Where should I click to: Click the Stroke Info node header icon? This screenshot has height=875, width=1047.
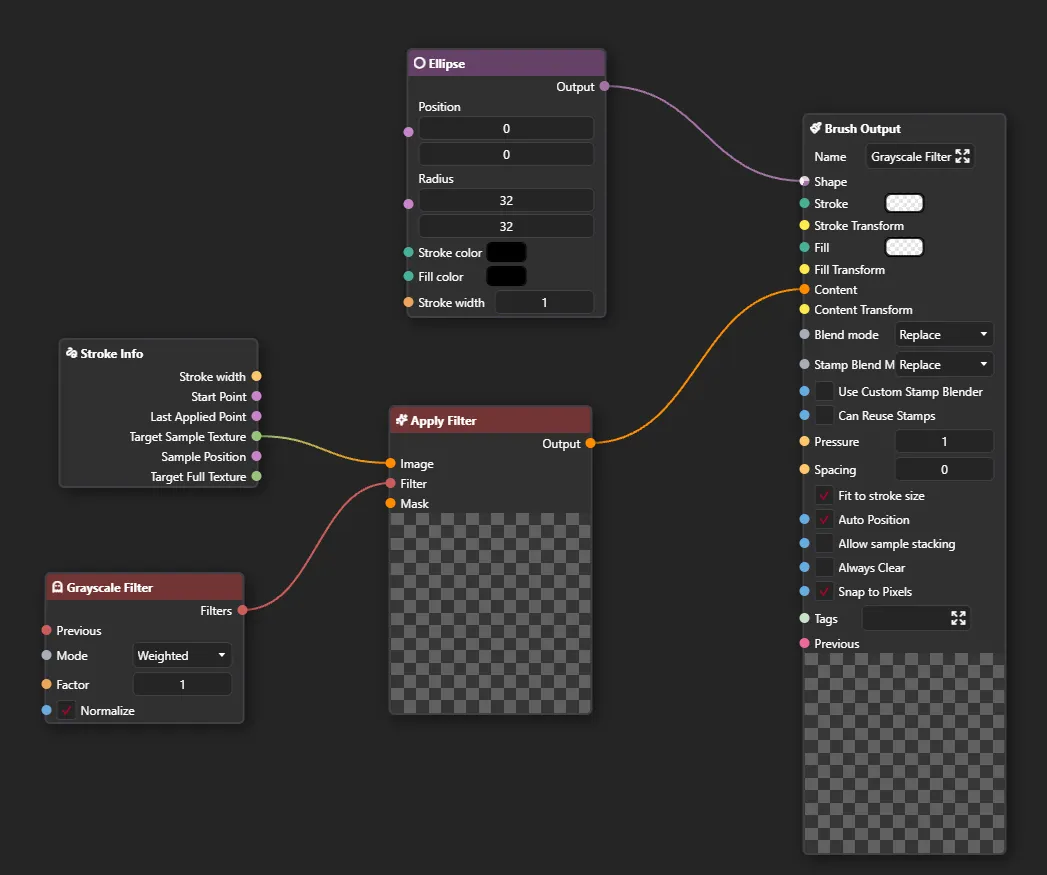coord(71,354)
